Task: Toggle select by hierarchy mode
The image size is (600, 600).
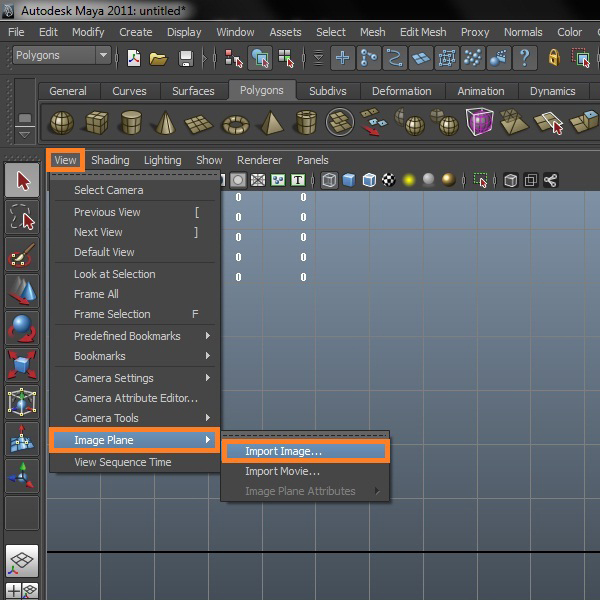Action: (x=234, y=59)
